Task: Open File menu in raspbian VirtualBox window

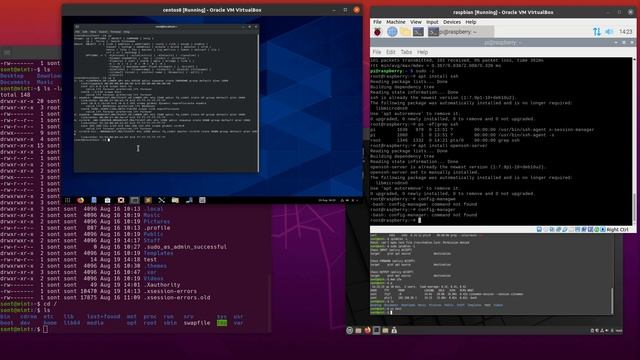Action: (377, 22)
